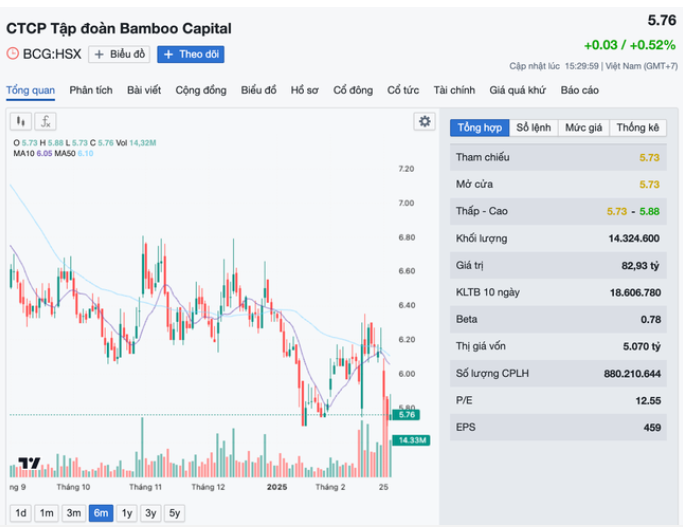The height and width of the screenshot is (527, 683).
Task: Open the candlestick chart type selector
Action: (x=20, y=122)
